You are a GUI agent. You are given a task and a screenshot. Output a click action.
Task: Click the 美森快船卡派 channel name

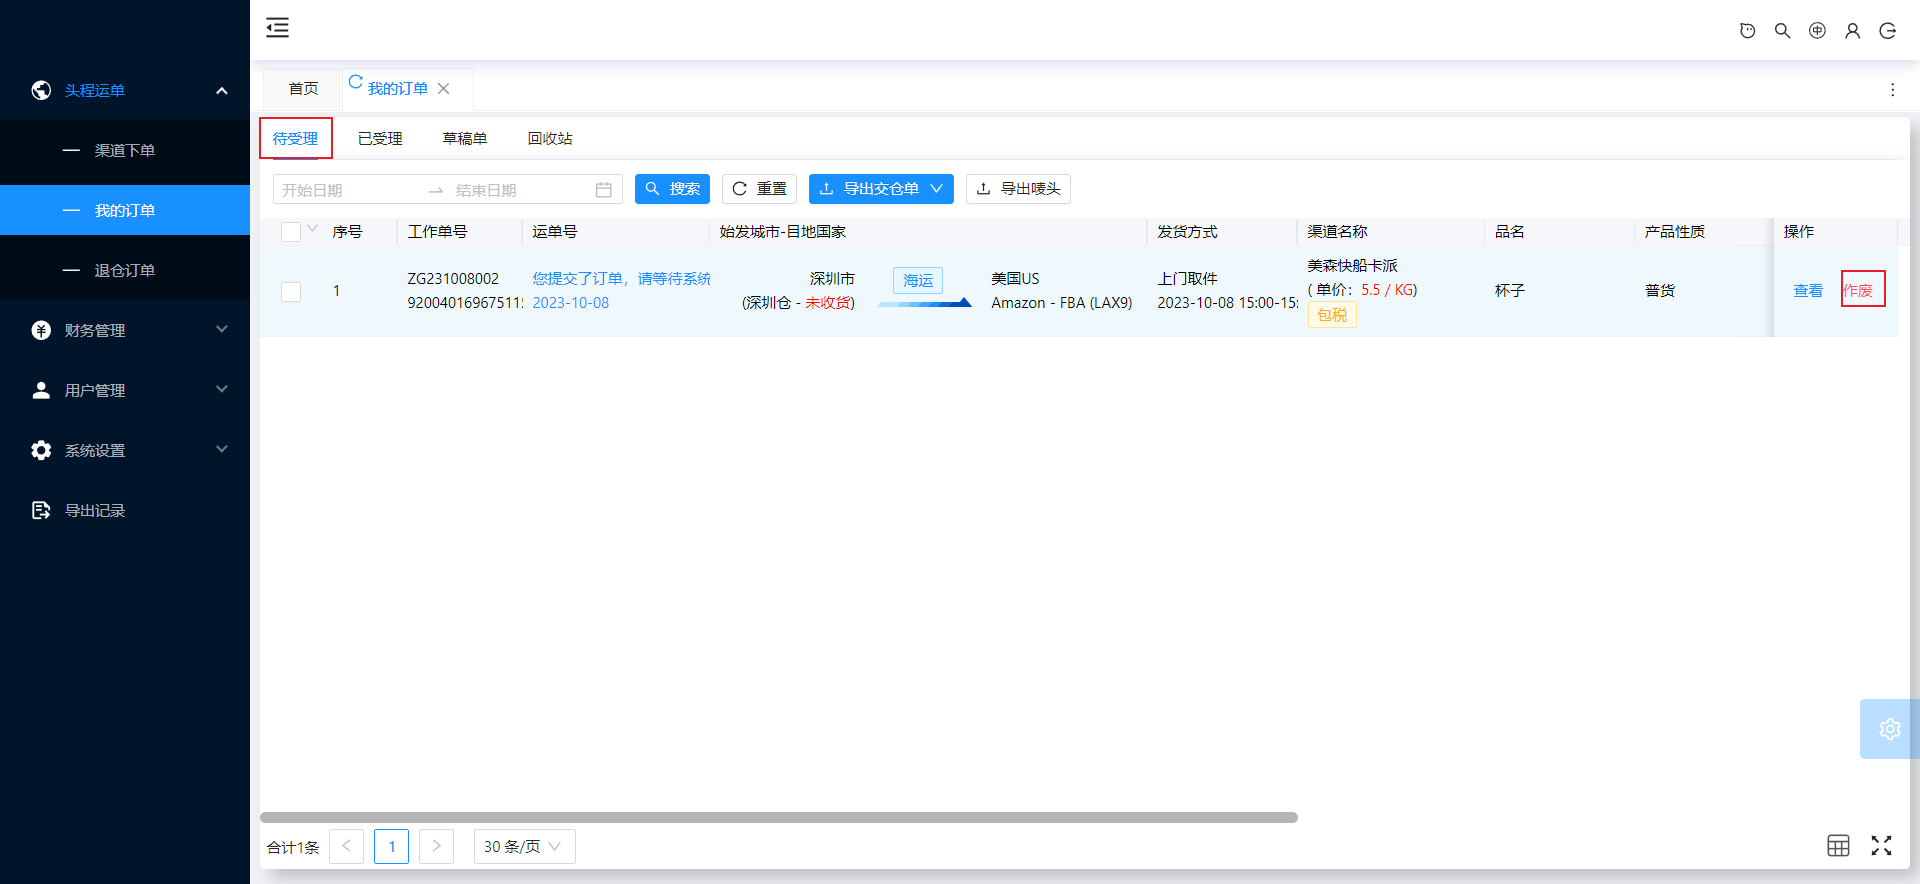click(1352, 266)
